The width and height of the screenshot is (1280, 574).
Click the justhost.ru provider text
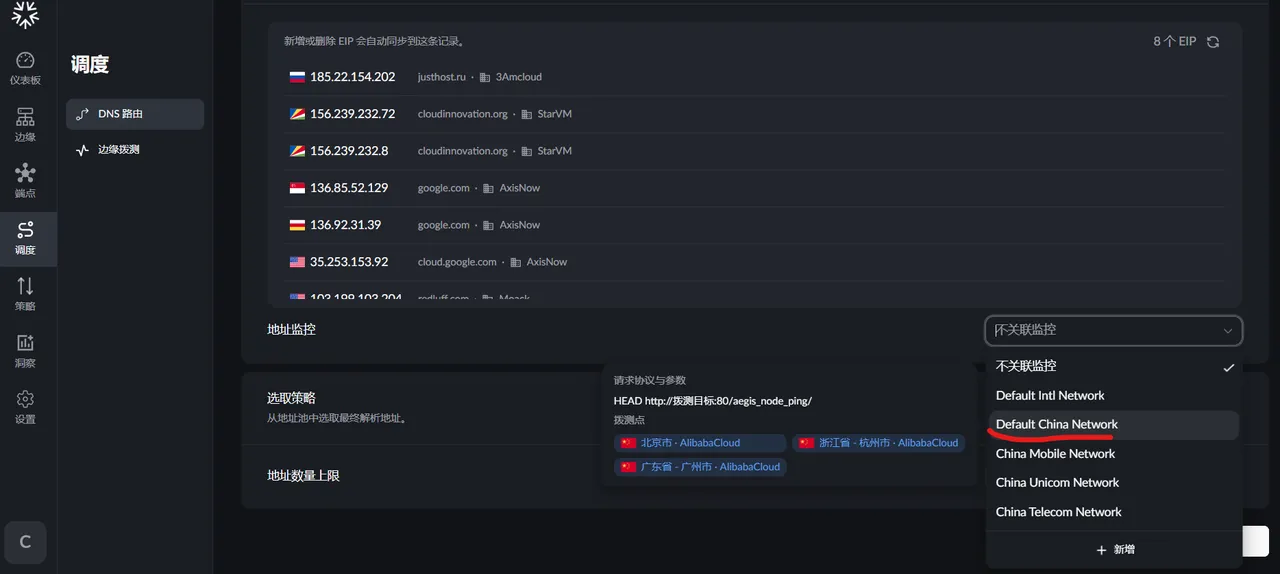[x=443, y=77]
